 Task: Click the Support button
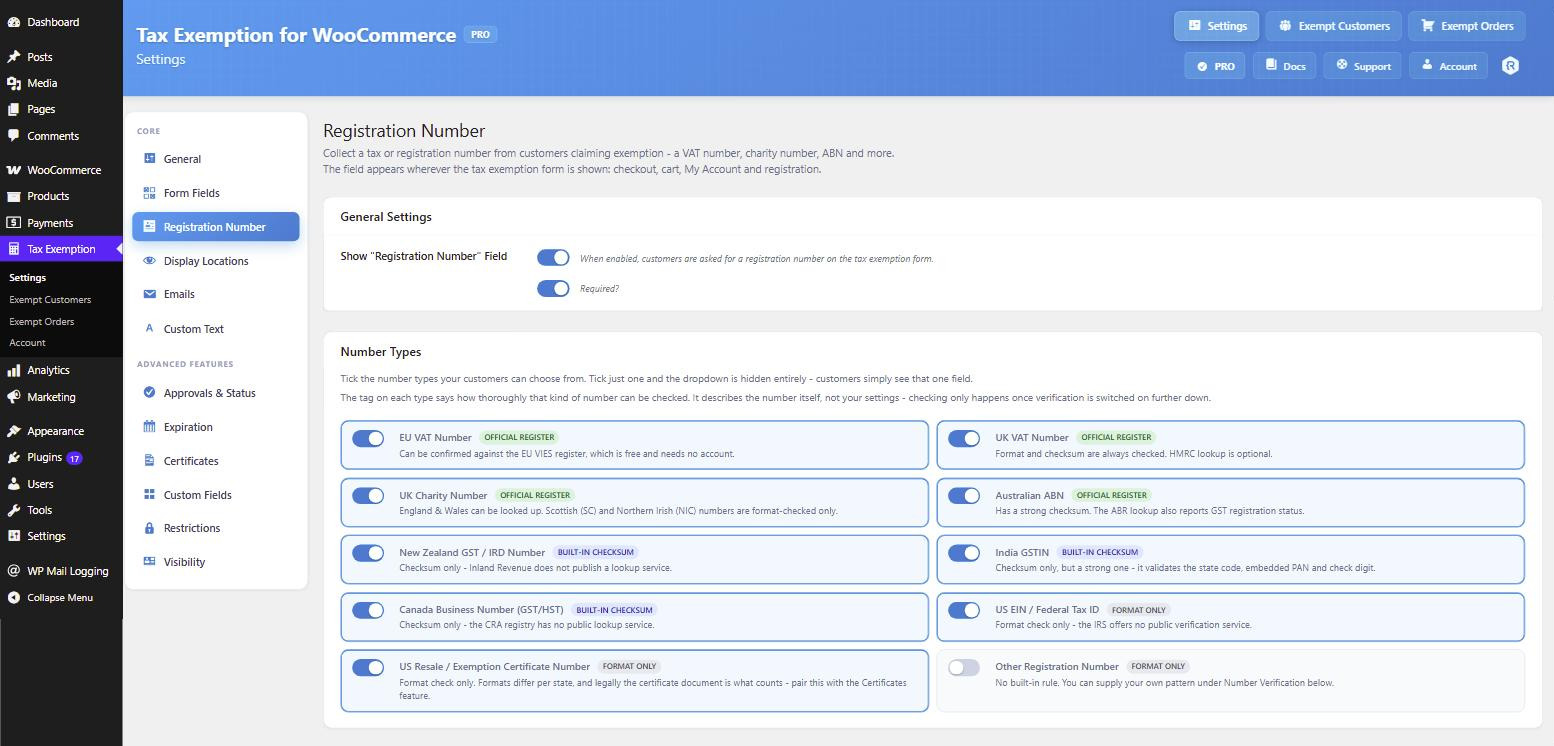click(1362, 66)
